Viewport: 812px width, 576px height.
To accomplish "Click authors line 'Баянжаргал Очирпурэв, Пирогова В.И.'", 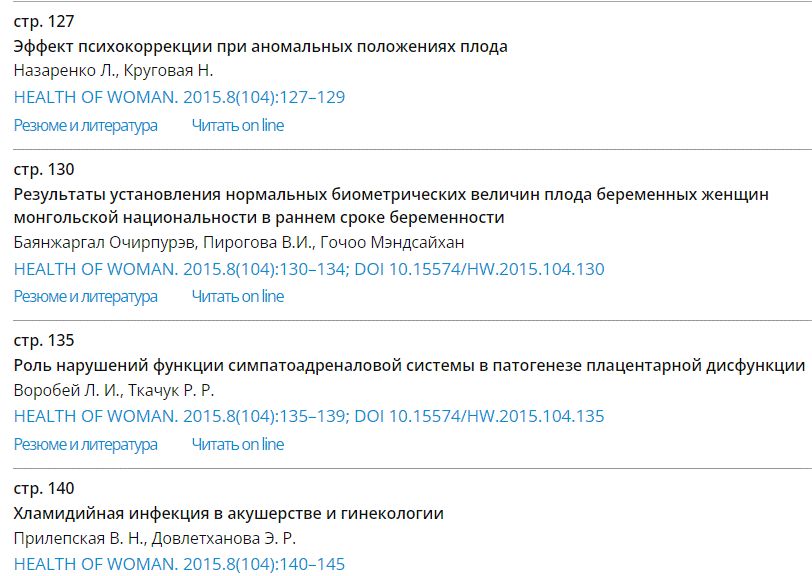I will (x=239, y=242).
